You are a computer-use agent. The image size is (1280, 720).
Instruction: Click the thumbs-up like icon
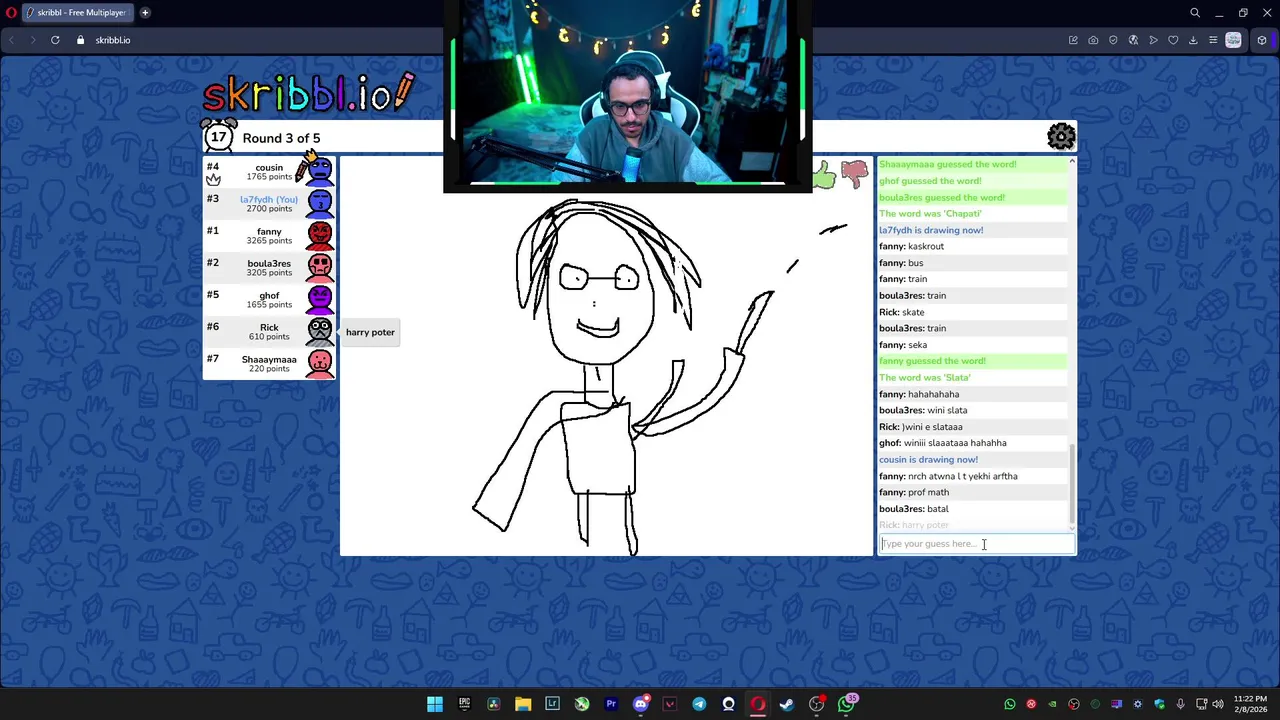[x=824, y=175]
